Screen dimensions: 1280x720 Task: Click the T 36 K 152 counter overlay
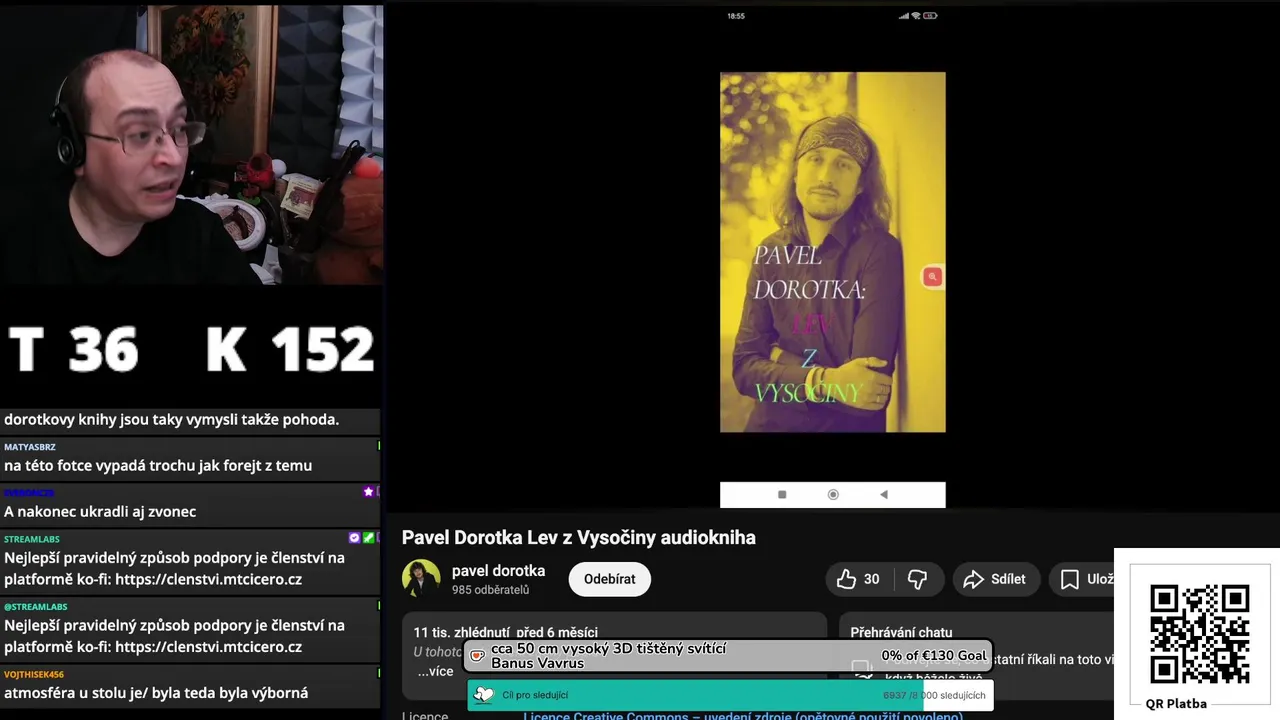coord(191,349)
